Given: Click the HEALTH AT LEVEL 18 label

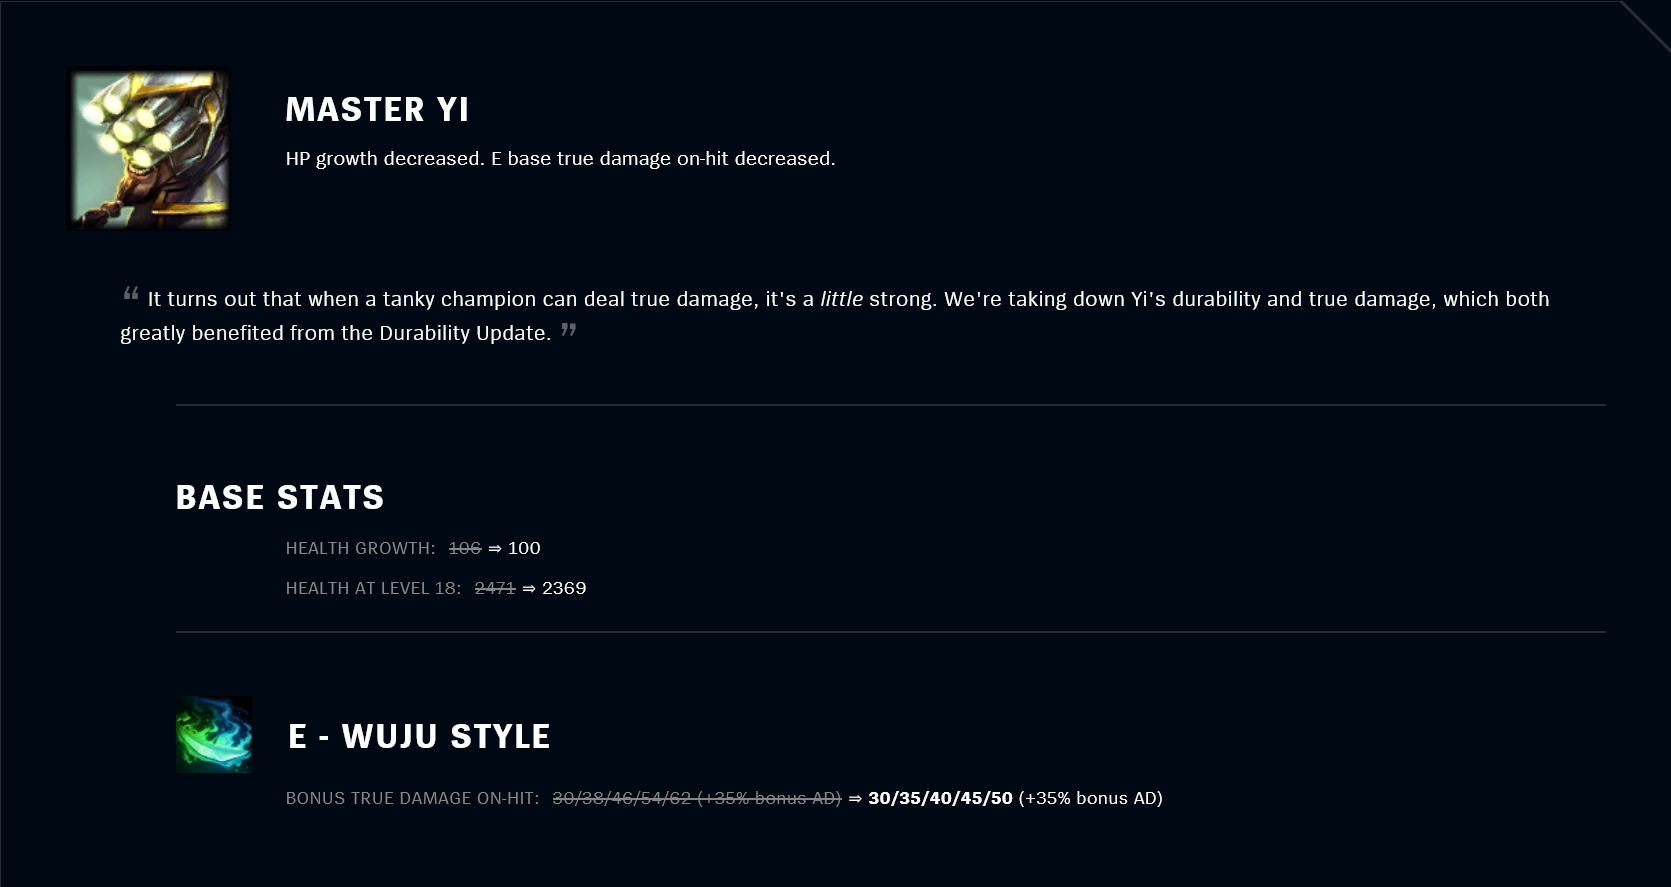Looking at the screenshot, I should 374,588.
